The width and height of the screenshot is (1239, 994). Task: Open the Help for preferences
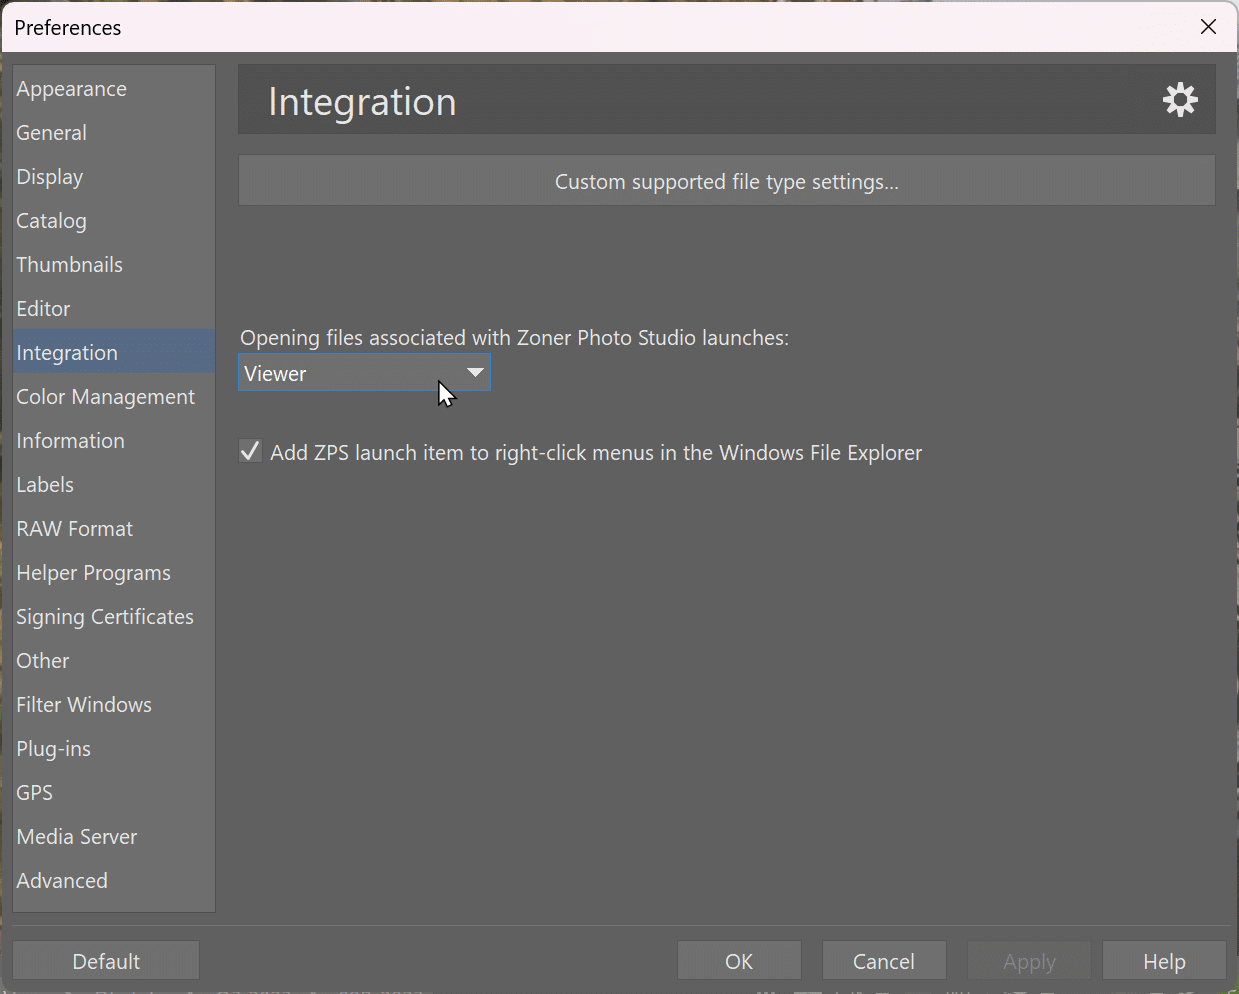coord(1163,960)
